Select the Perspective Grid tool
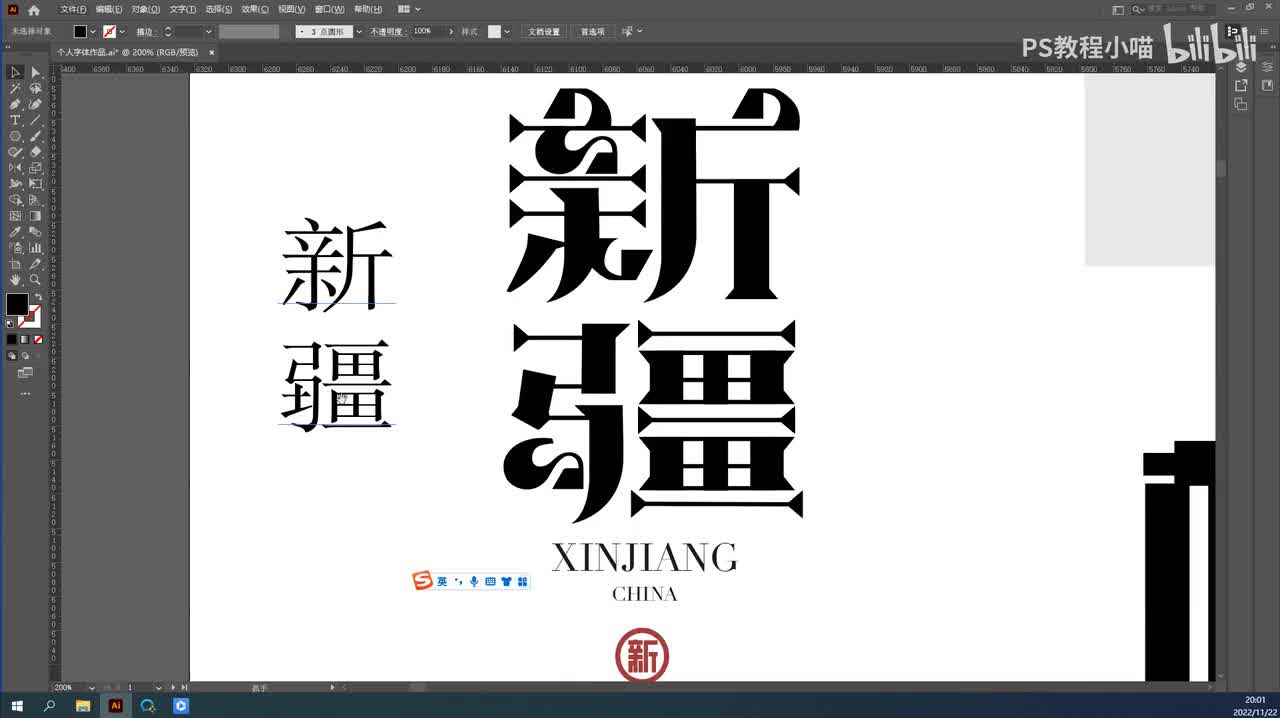The width and height of the screenshot is (1280, 718). pyautogui.click(x=35, y=200)
